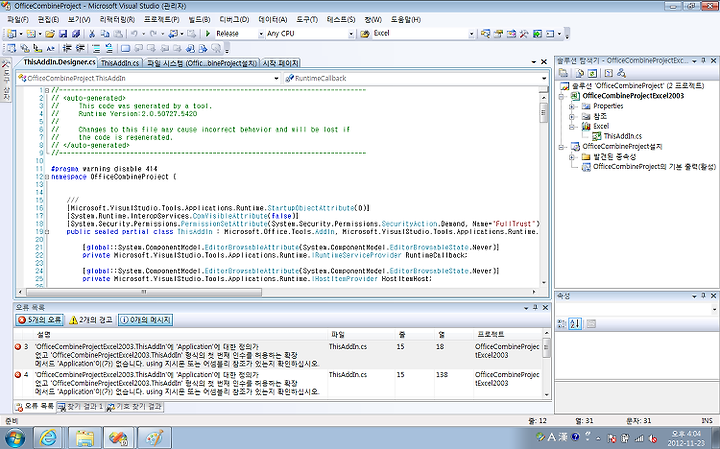This screenshot has height=449, width=720.
Task: Open the 디버그(D) menu
Action: tap(234, 20)
